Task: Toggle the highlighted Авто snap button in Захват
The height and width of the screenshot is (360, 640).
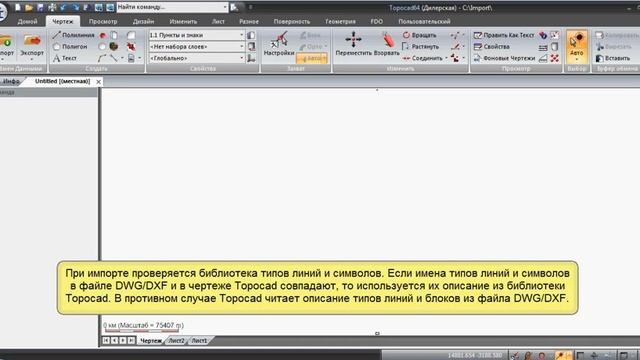Action: click(x=311, y=58)
